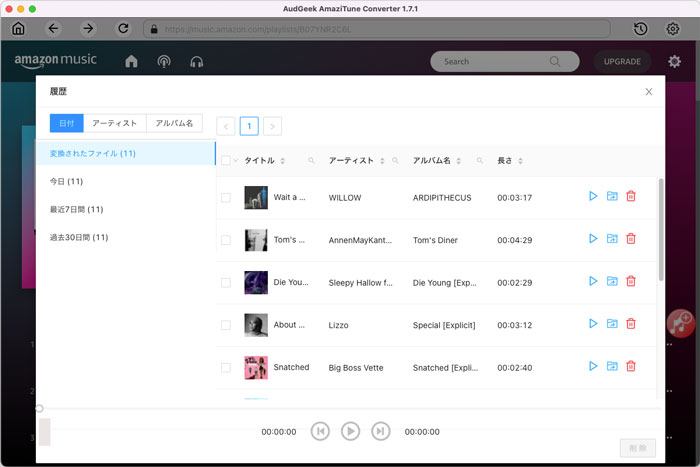Play the Tom's Diner track
Screen dimensions: 700x467
[x=593, y=238]
